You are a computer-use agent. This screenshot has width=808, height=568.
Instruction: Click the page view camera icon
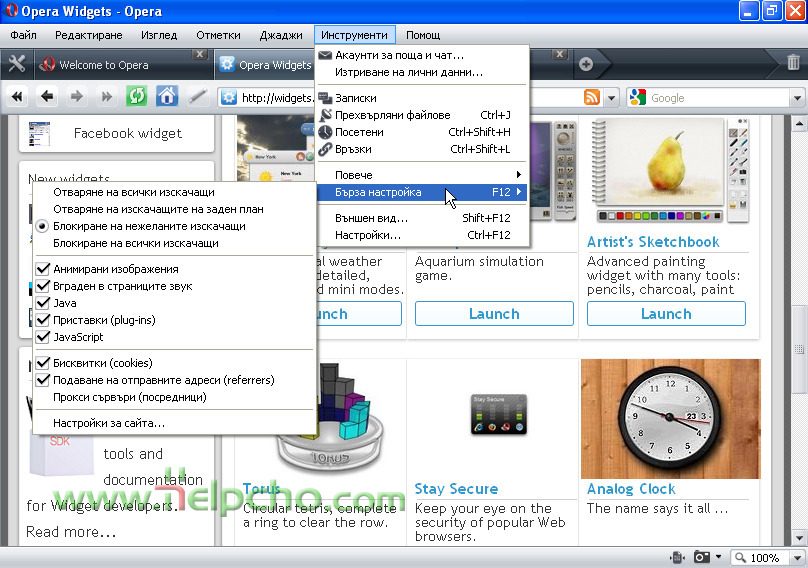point(701,557)
